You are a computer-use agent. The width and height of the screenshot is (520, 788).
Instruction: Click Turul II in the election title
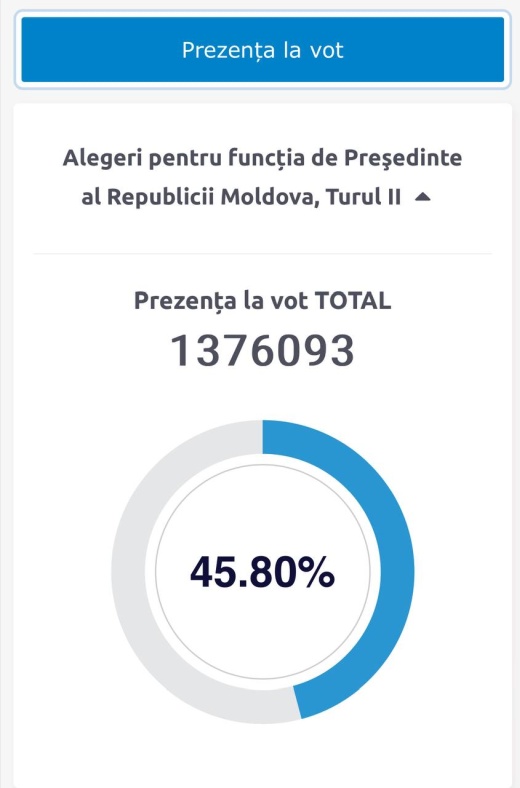[x=364, y=196]
